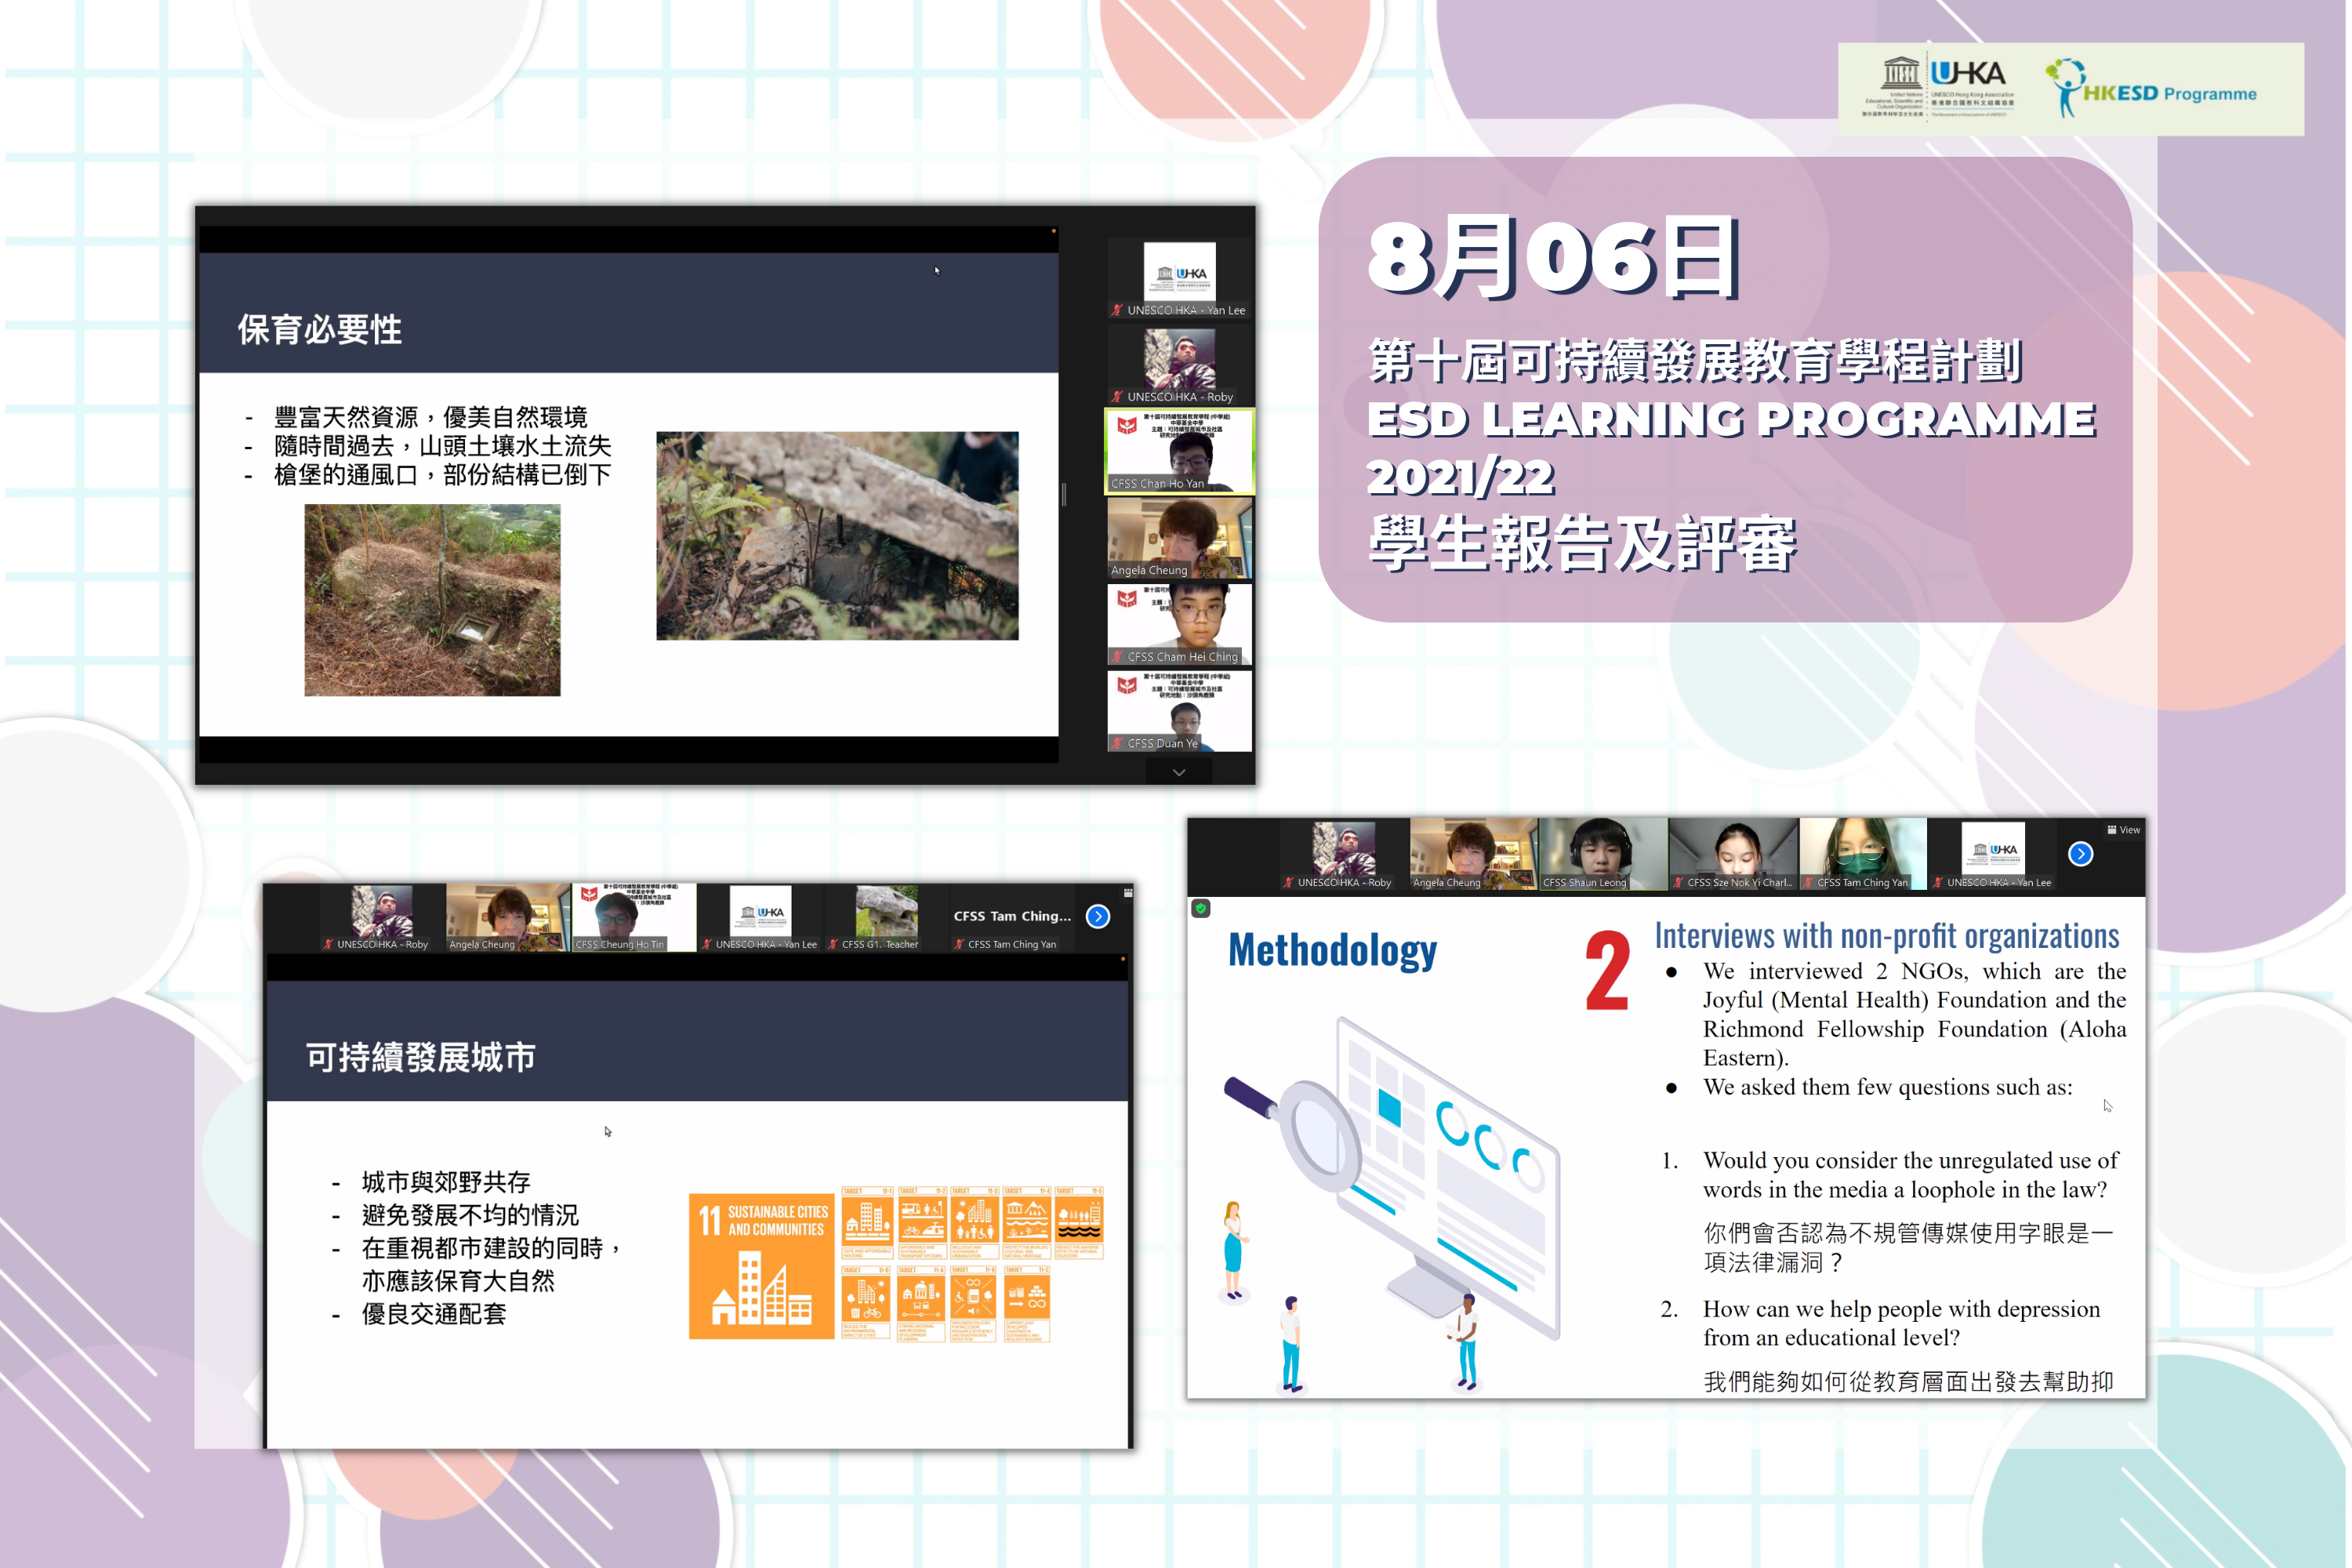
Task: Click 'Would you consider the unregulated use' question
Action: click(x=1910, y=1175)
